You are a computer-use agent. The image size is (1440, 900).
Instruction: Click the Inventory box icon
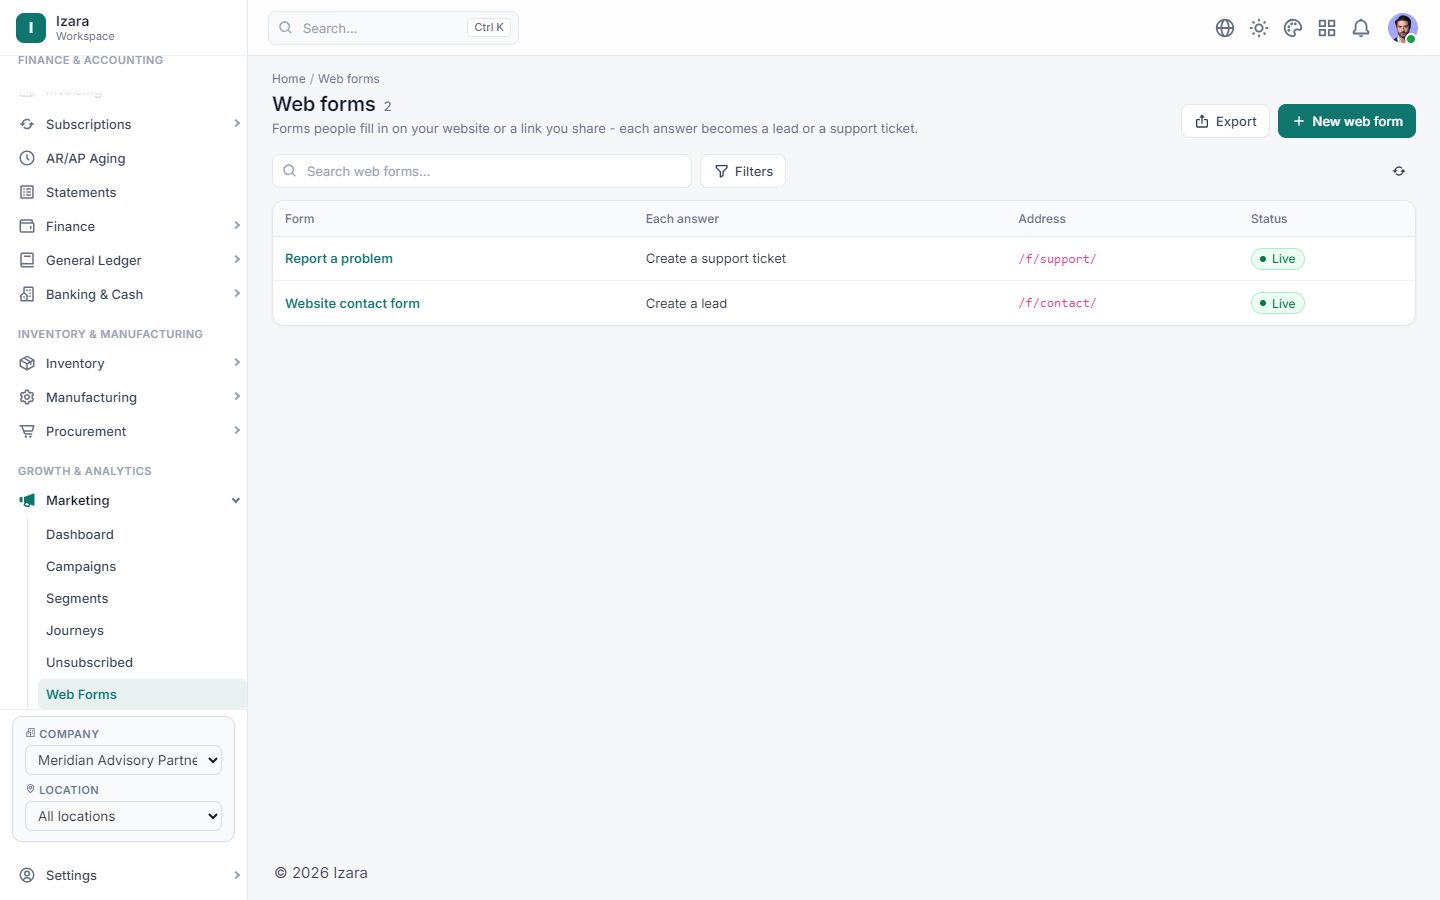pyautogui.click(x=27, y=363)
